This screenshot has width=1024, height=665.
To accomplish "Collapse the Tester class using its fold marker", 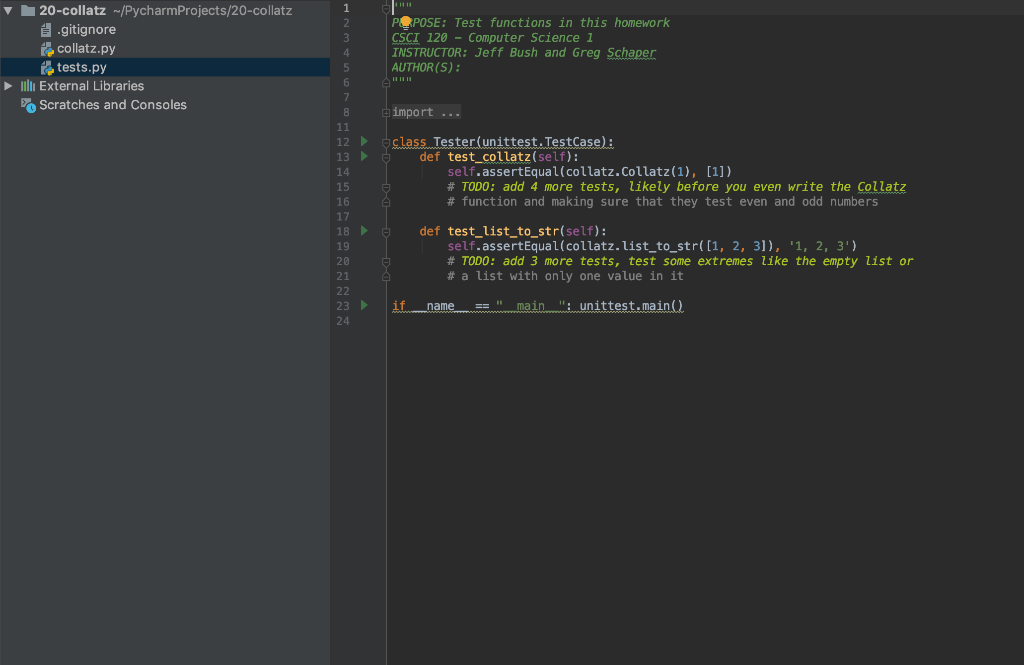I will coord(386,141).
